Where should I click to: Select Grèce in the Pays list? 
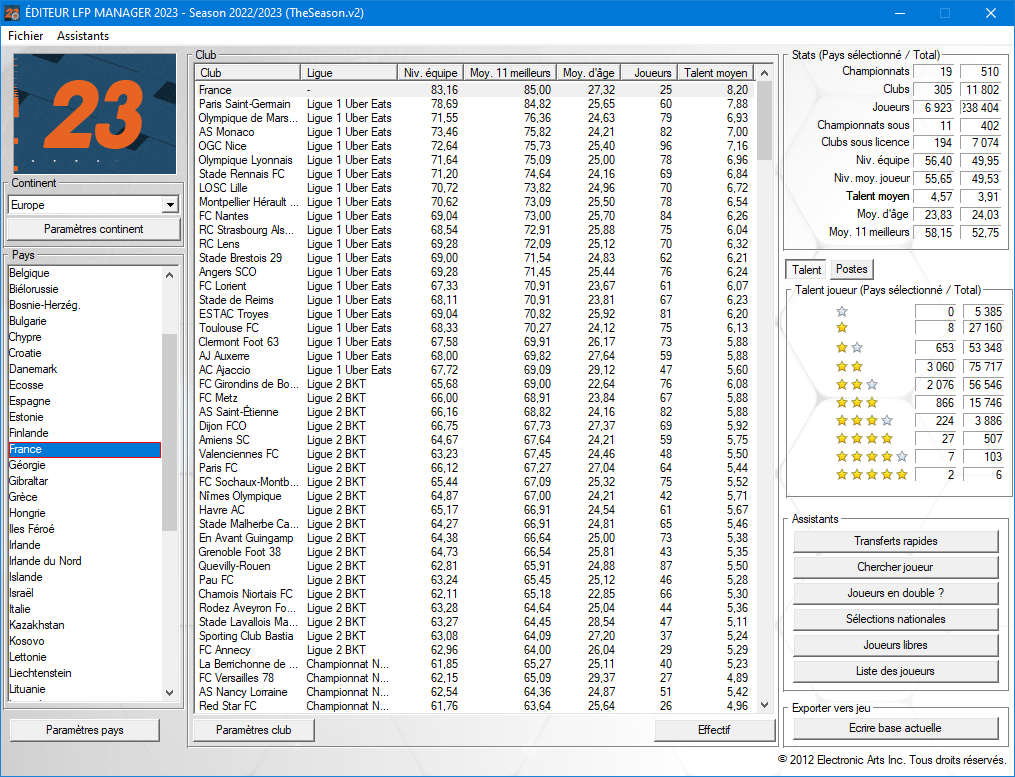pos(84,497)
